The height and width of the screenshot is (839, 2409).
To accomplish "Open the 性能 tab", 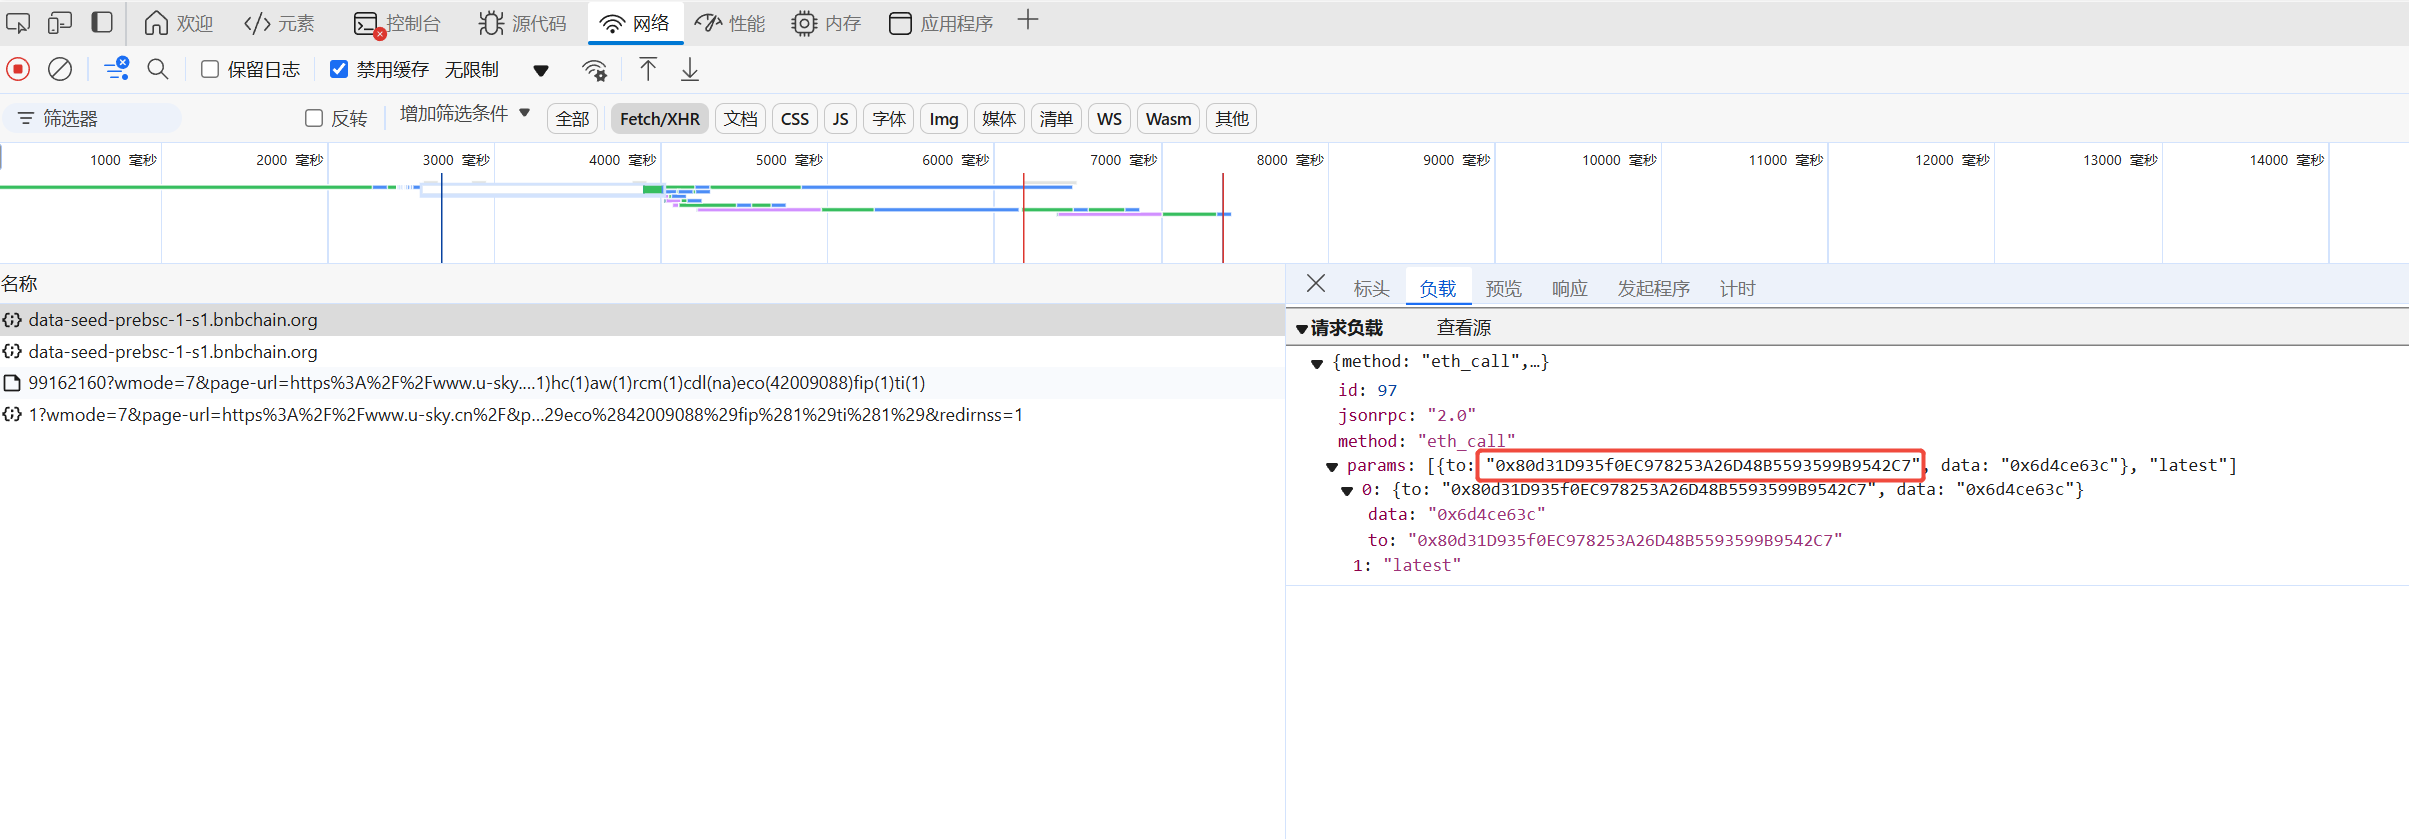I will (730, 23).
